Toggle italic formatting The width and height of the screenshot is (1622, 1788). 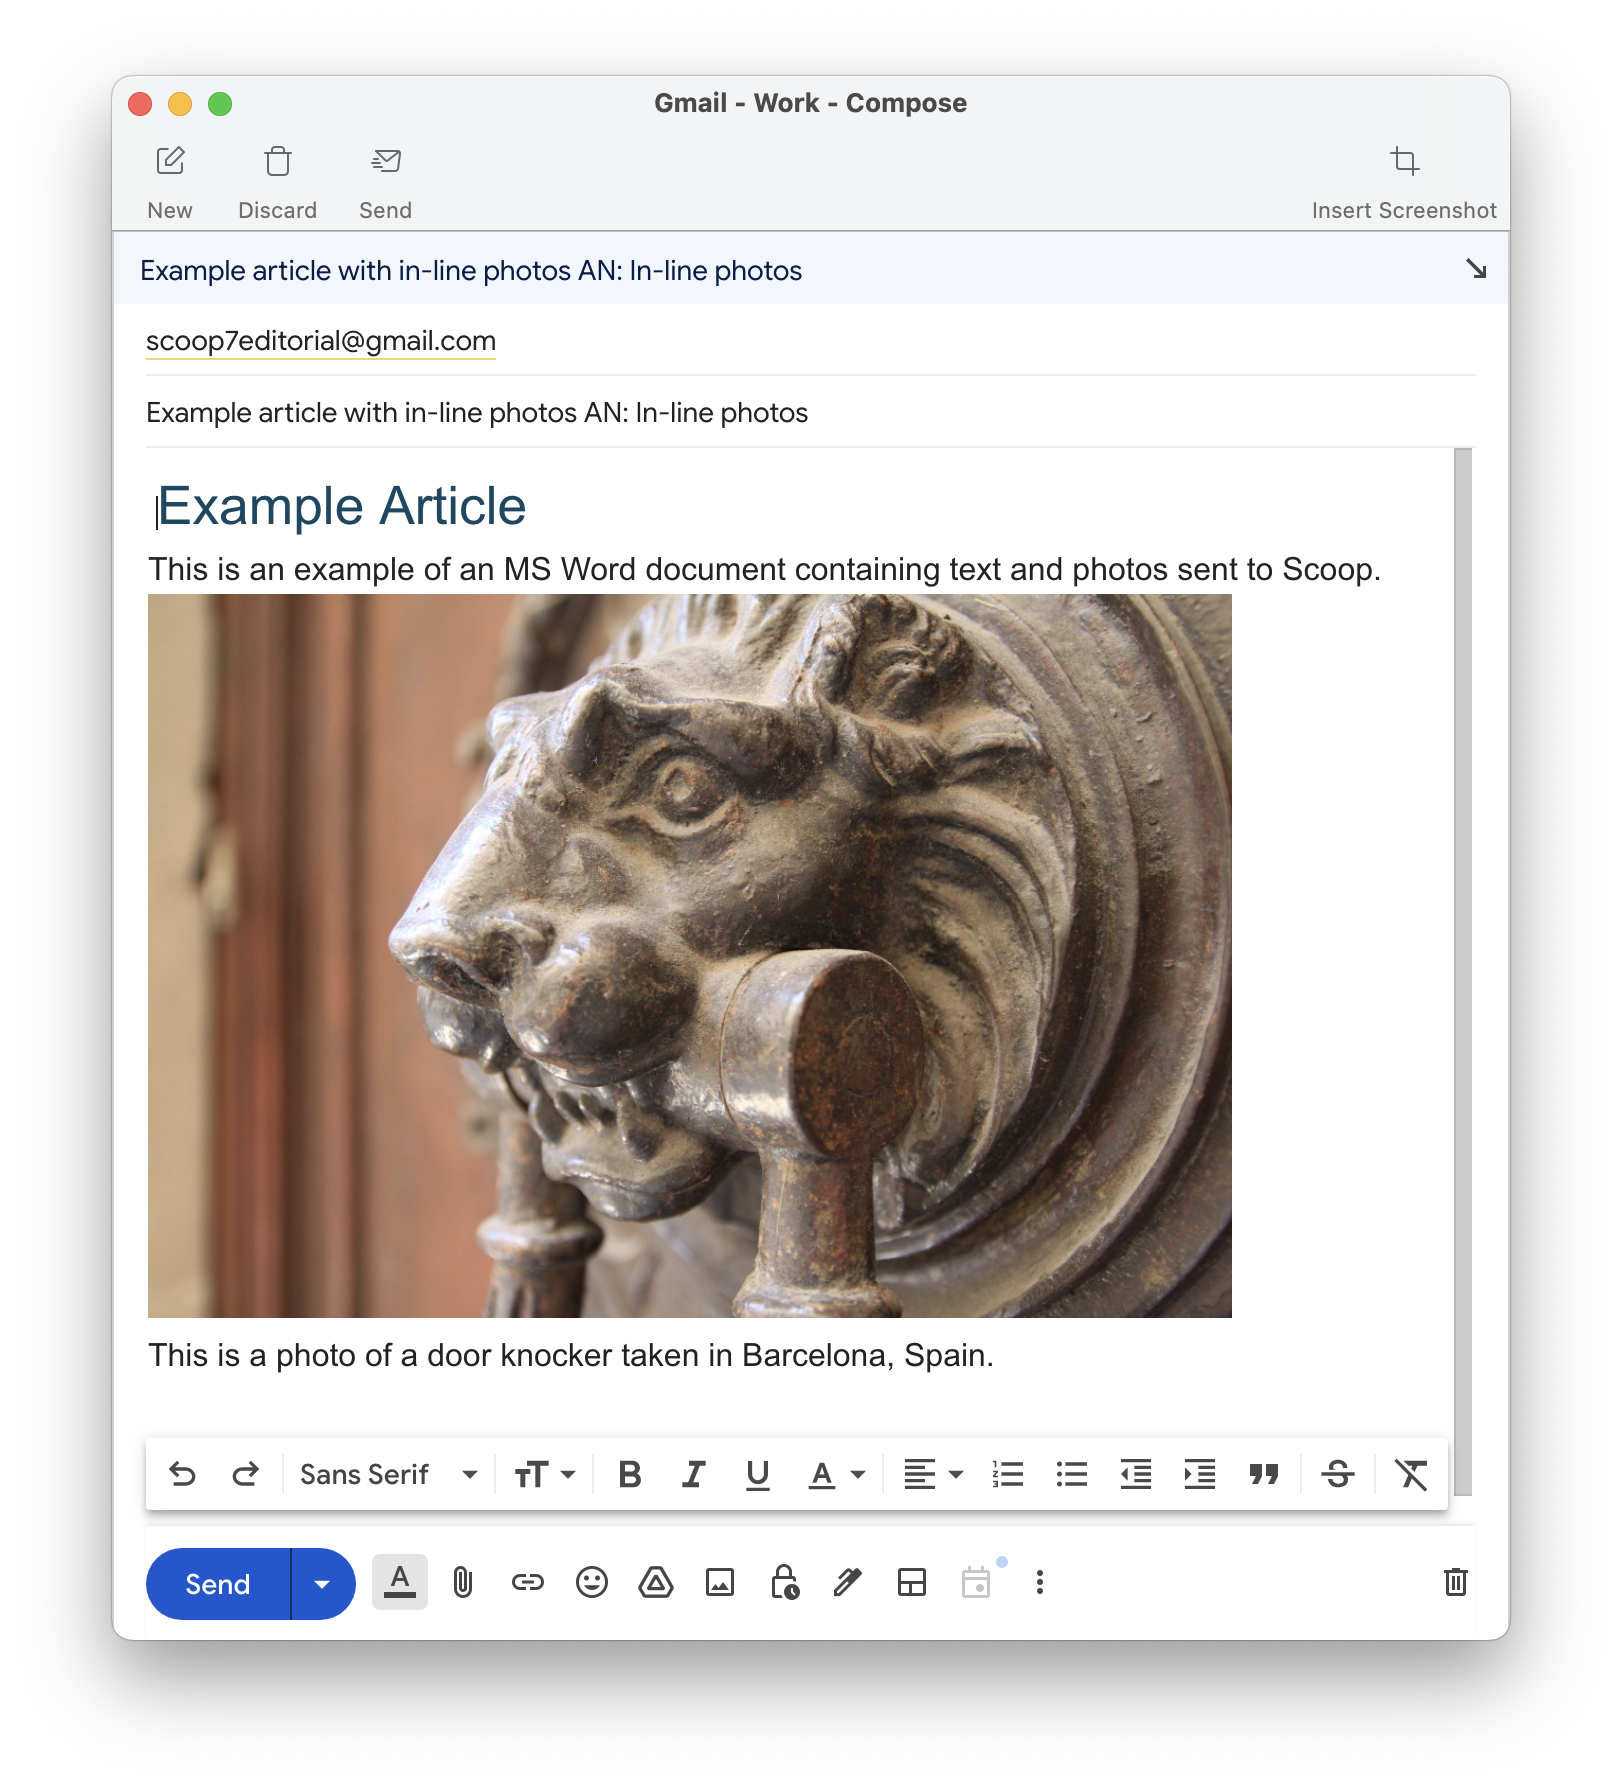[x=693, y=1474]
